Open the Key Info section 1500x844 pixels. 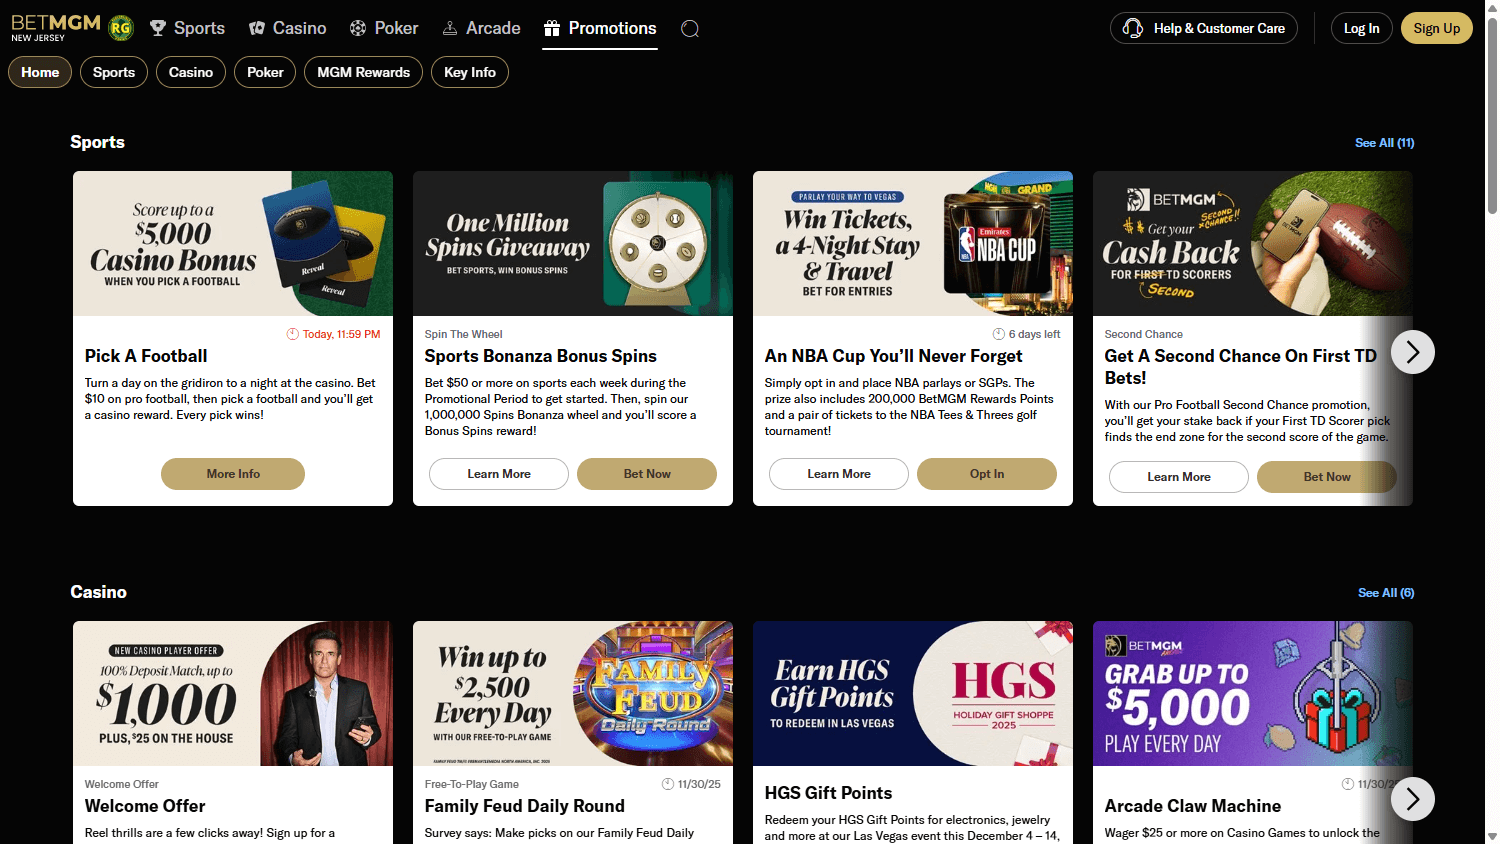469,72
